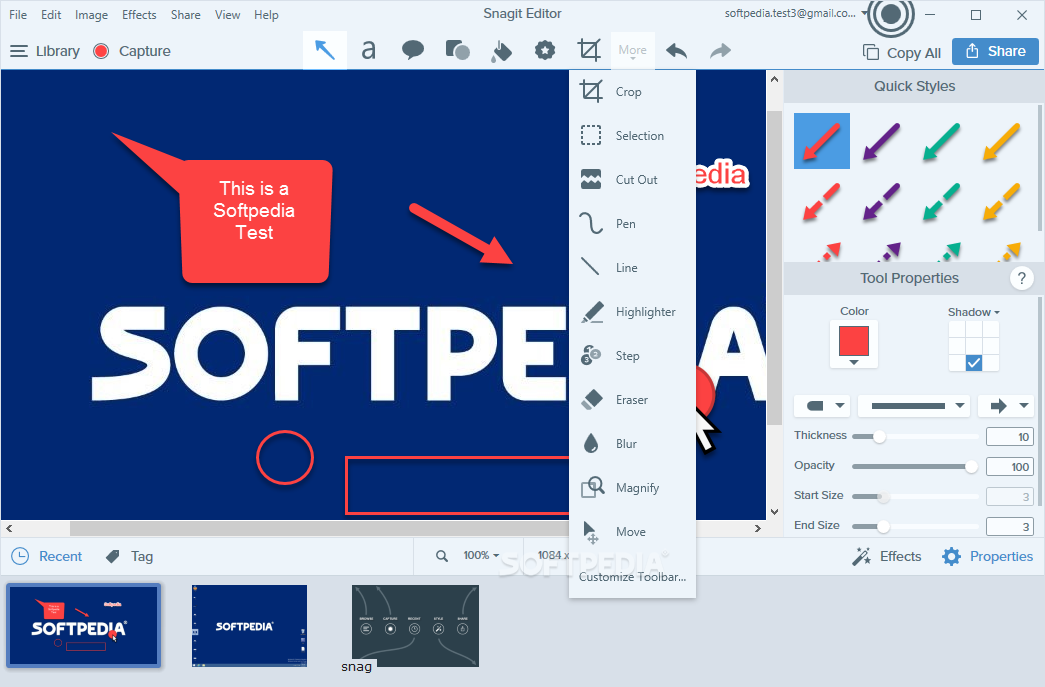This screenshot has height=687, width=1045.
Task: Select the Arrow tool in toolbar
Action: 325,50
